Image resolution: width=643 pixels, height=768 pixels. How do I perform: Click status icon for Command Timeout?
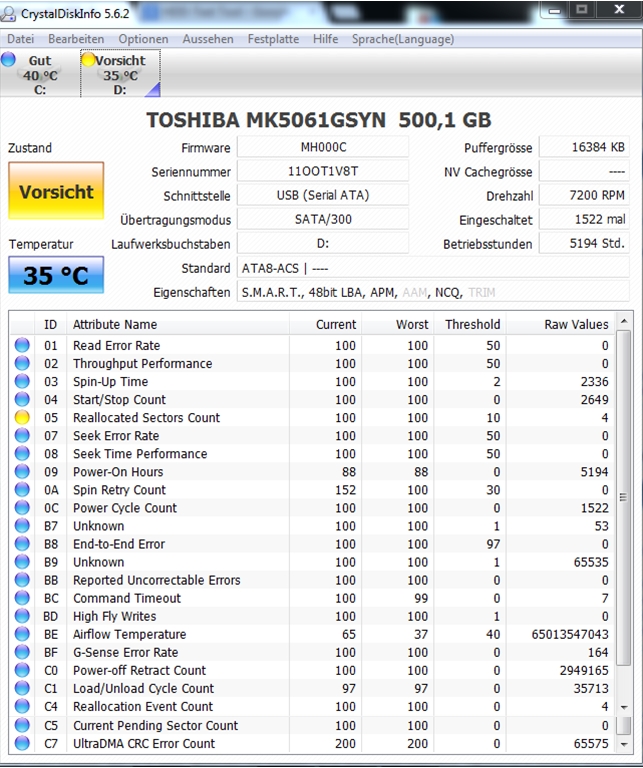click(x=22, y=598)
